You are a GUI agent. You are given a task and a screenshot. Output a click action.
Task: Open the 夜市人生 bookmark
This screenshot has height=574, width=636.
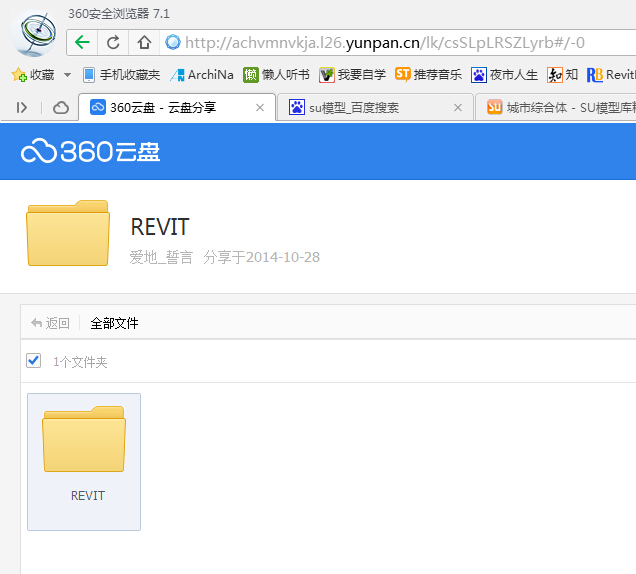[x=504, y=75]
